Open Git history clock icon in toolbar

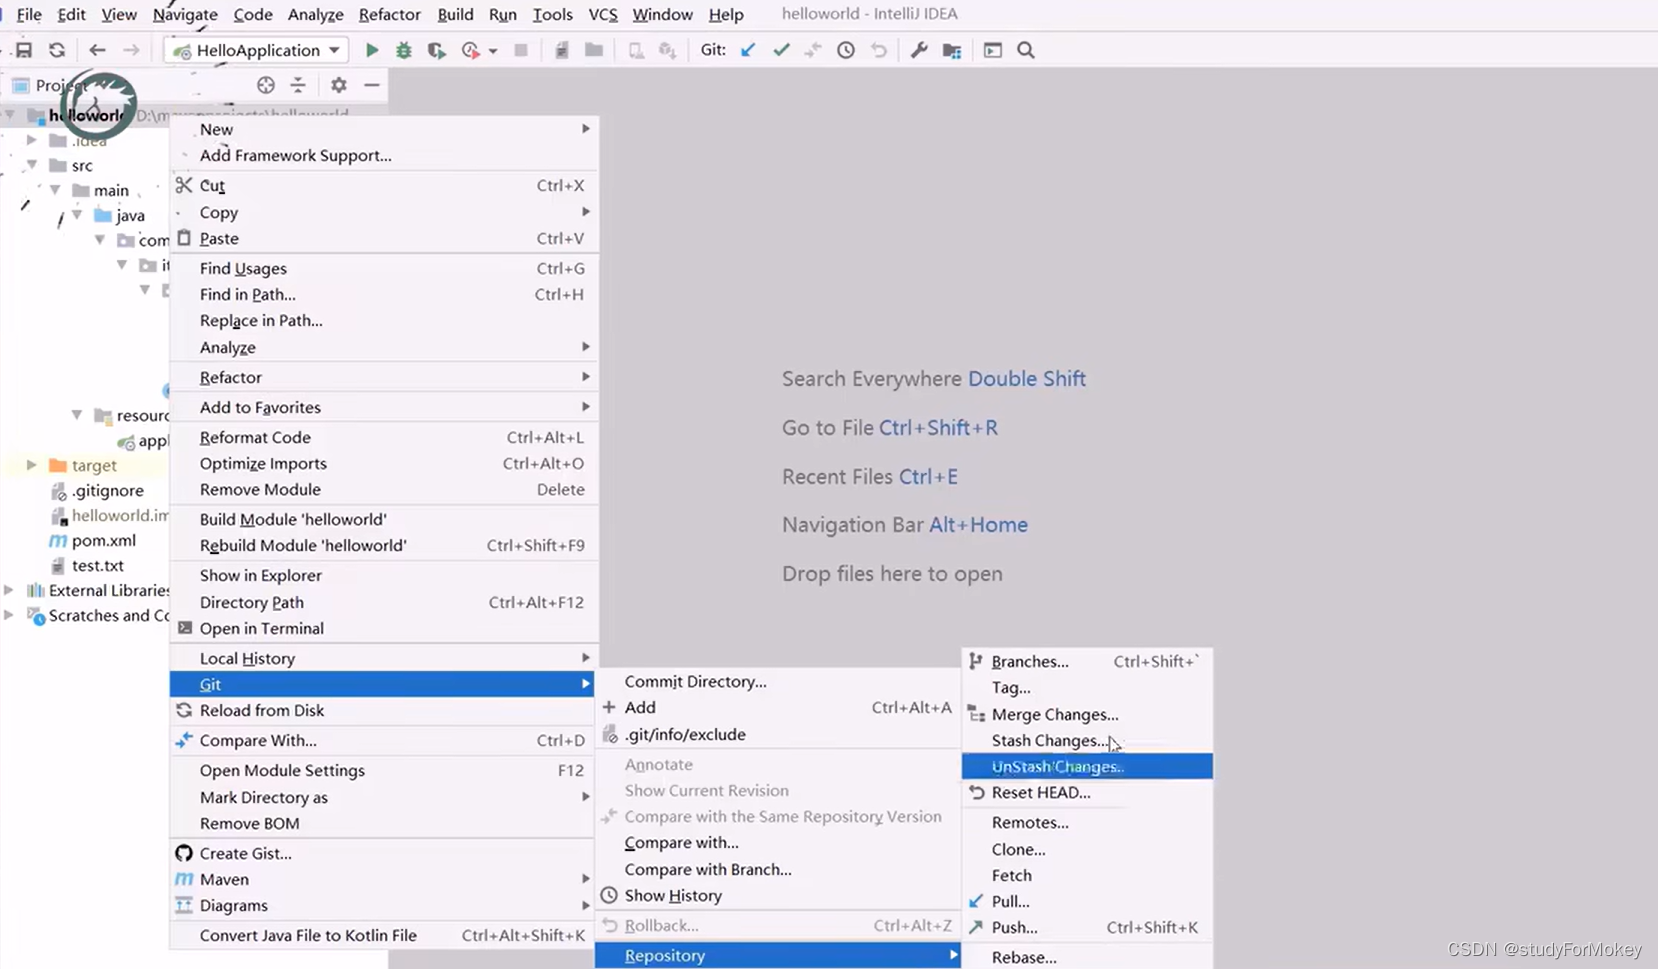click(x=846, y=50)
